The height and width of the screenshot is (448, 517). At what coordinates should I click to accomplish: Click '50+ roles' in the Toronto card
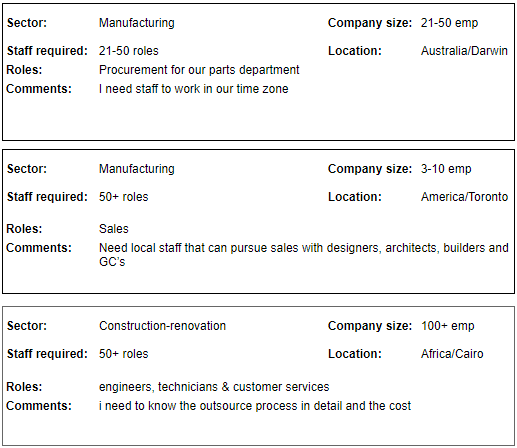pyautogui.click(x=123, y=197)
